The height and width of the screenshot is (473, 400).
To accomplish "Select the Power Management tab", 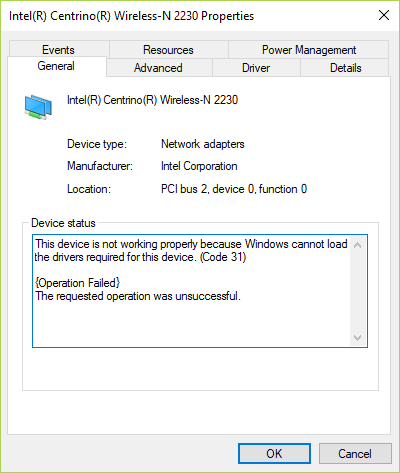I will pyautogui.click(x=309, y=50).
